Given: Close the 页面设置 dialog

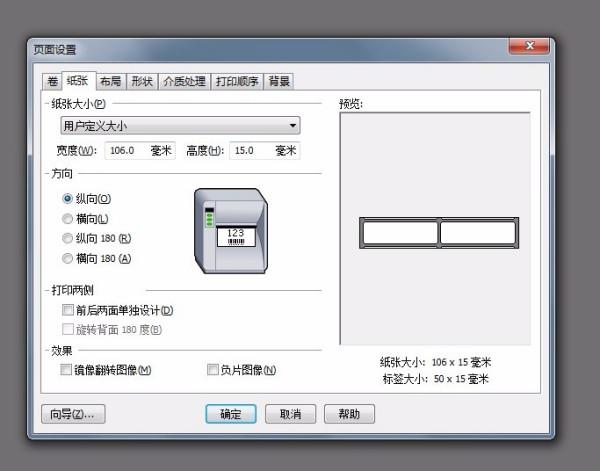Looking at the screenshot, I should 530,46.
